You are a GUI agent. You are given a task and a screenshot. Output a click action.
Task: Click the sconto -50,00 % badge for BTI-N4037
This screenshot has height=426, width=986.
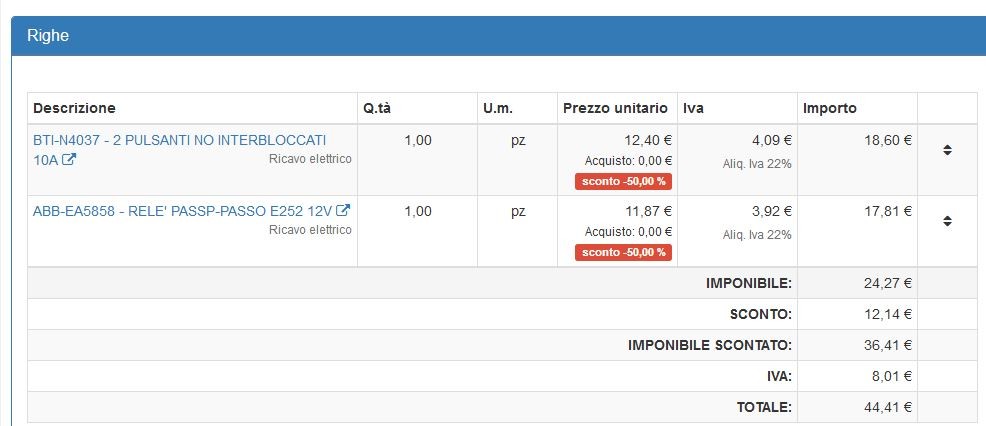click(x=623, y=181)
